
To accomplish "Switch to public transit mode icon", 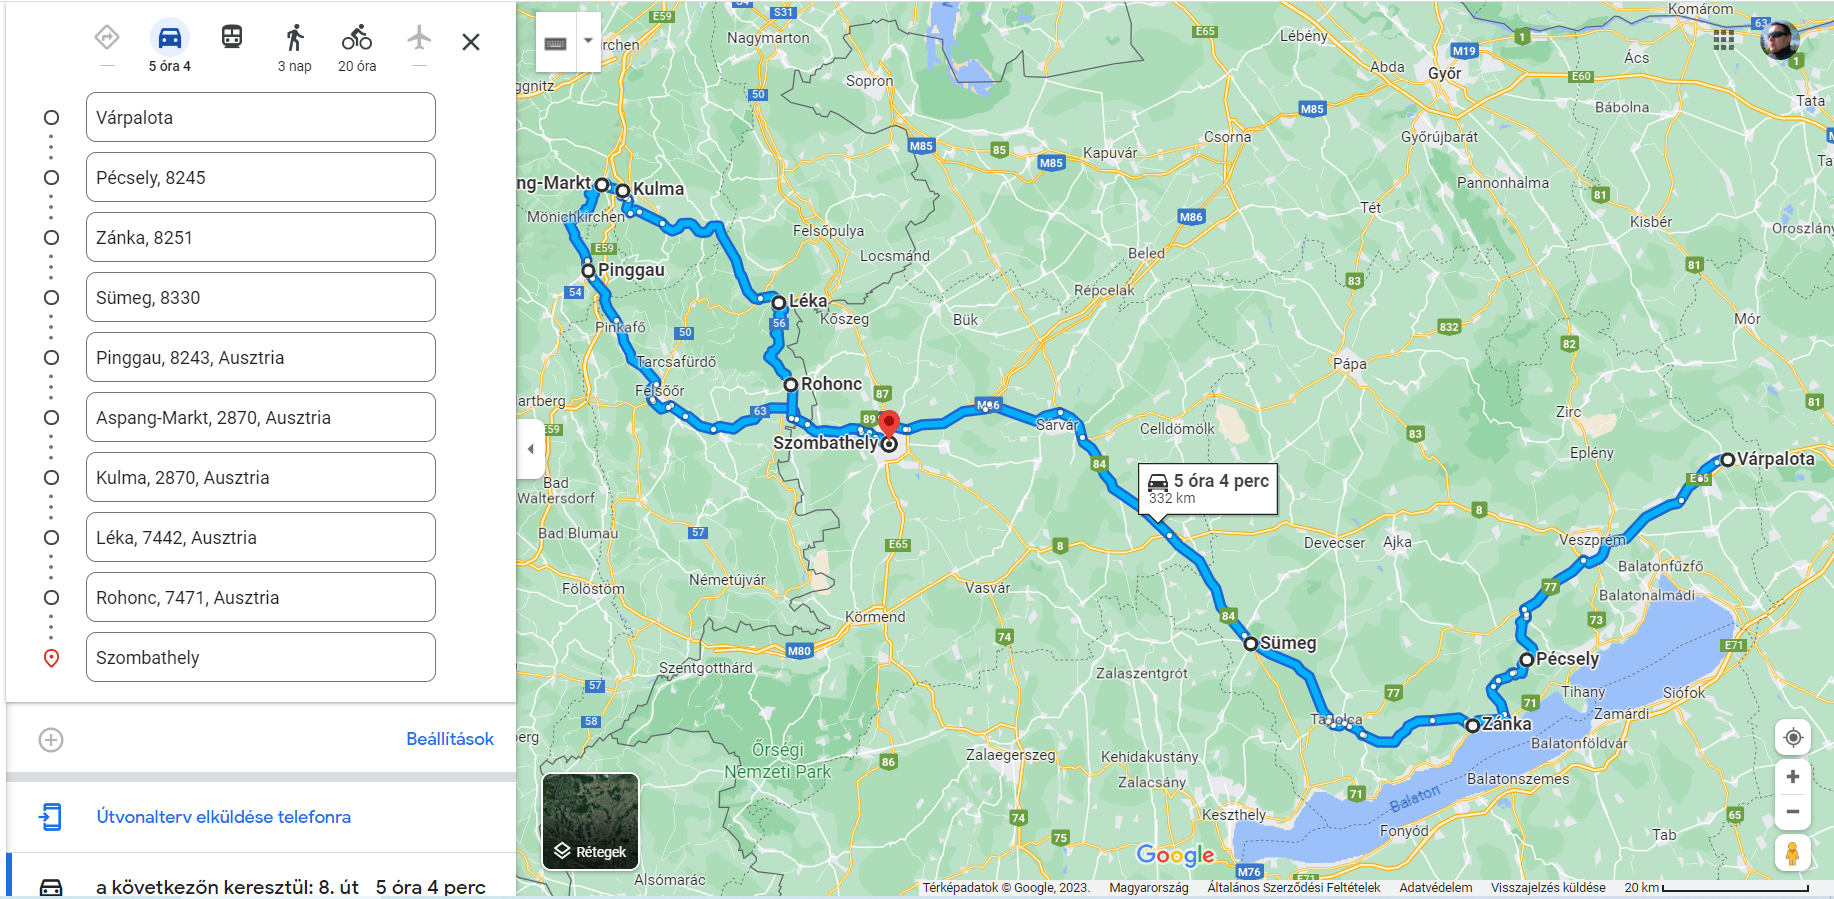I will tap(232, 38).
